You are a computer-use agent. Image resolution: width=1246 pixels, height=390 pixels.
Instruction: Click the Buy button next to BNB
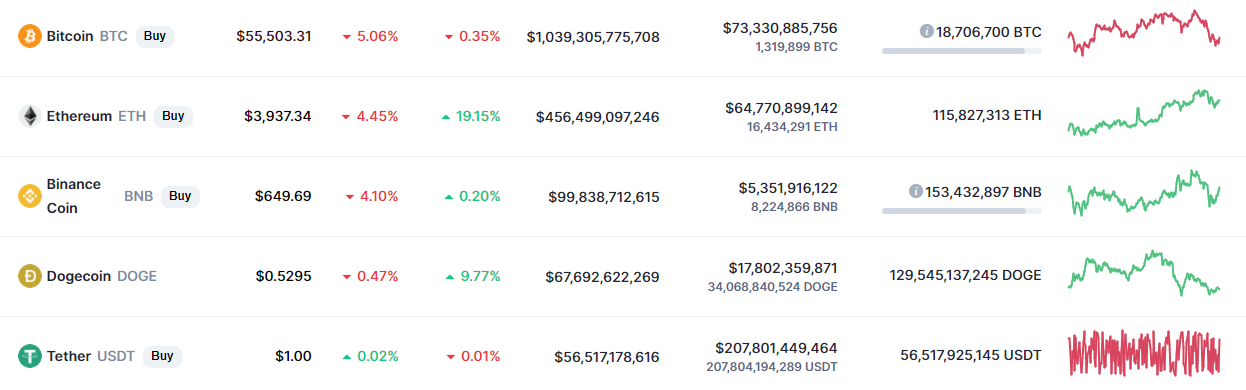click(180, 196)
